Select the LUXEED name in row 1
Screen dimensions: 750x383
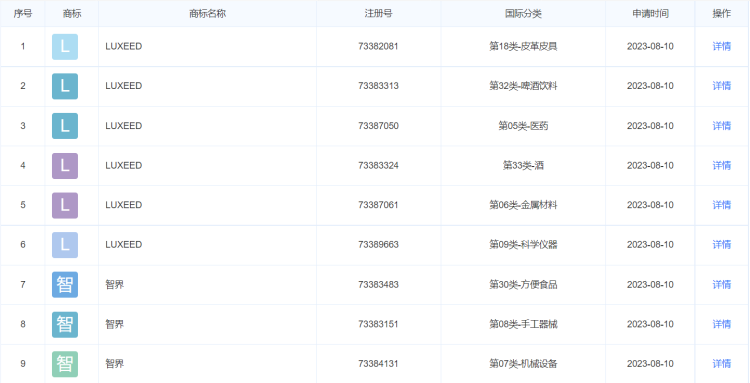tap(123, 46)
